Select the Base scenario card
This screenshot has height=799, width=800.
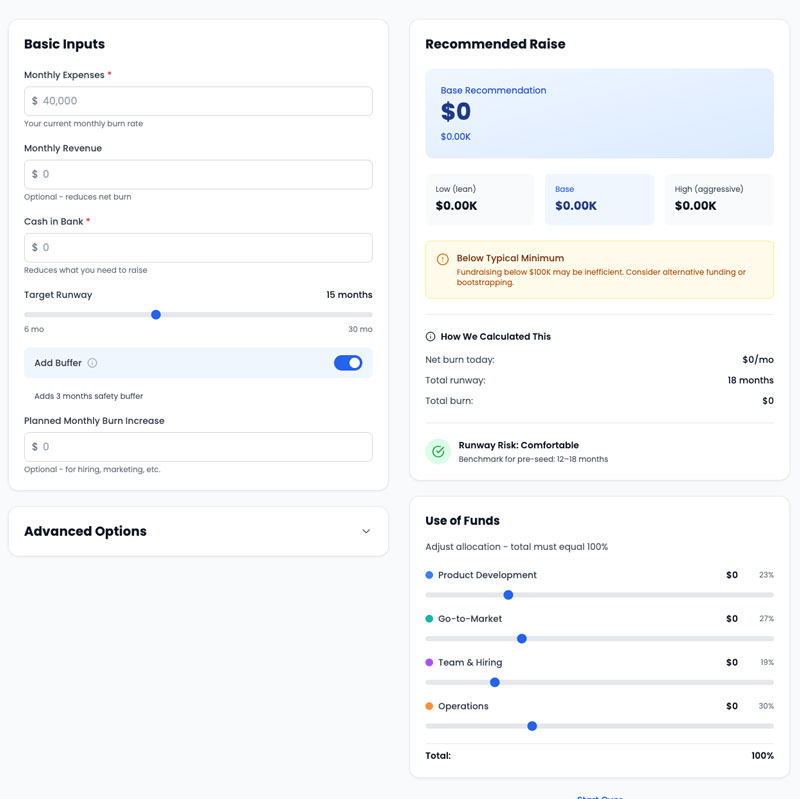point(599,198)
